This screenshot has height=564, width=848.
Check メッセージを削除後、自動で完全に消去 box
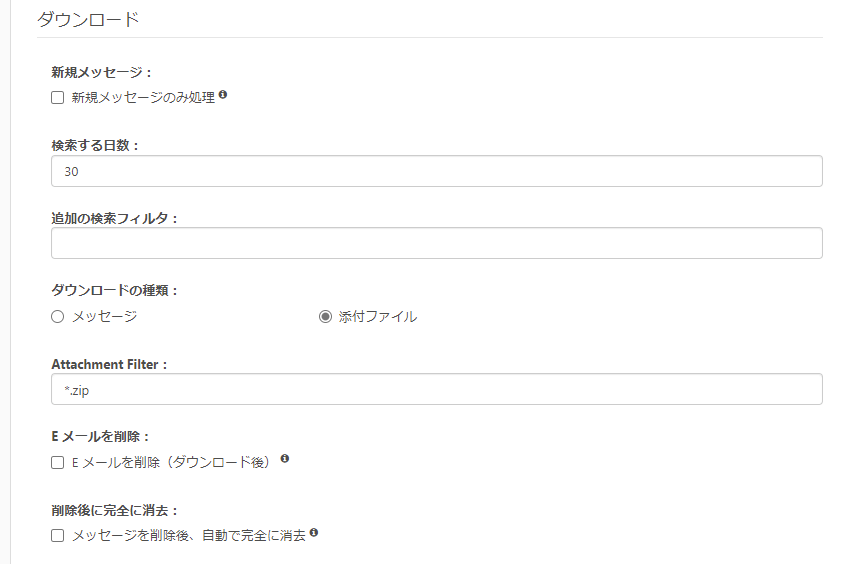pyautogui.click(x=58, y=536)
